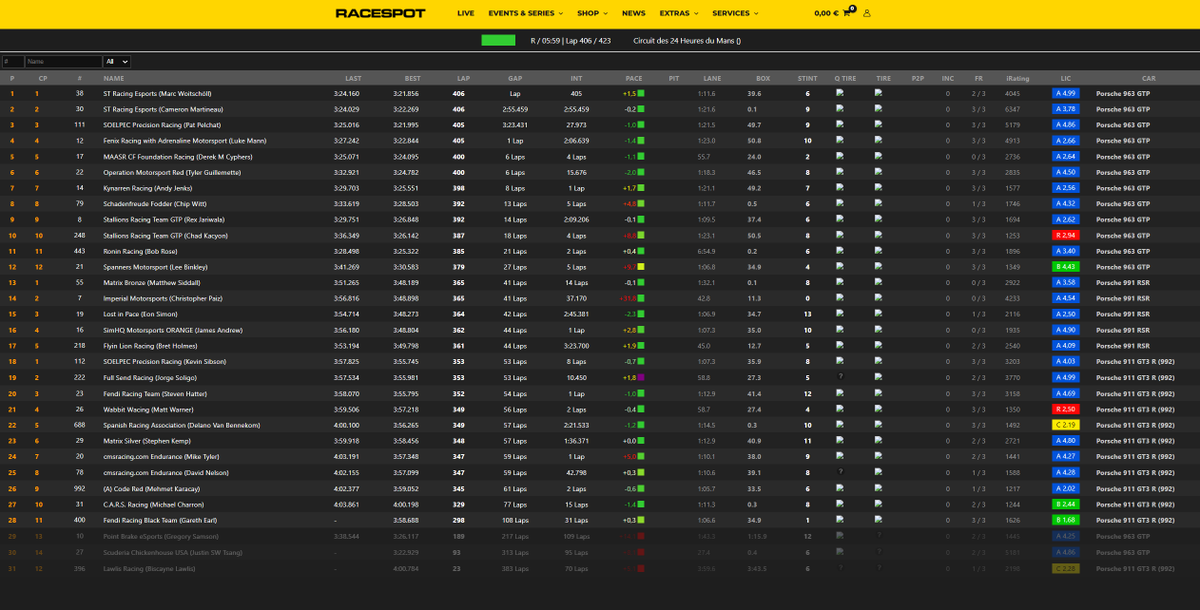This screenshot has width=1200, height=610.
Task: Click TIRE icon in Fenix Racing (Luke Mann) row
Action: point(878,141)
